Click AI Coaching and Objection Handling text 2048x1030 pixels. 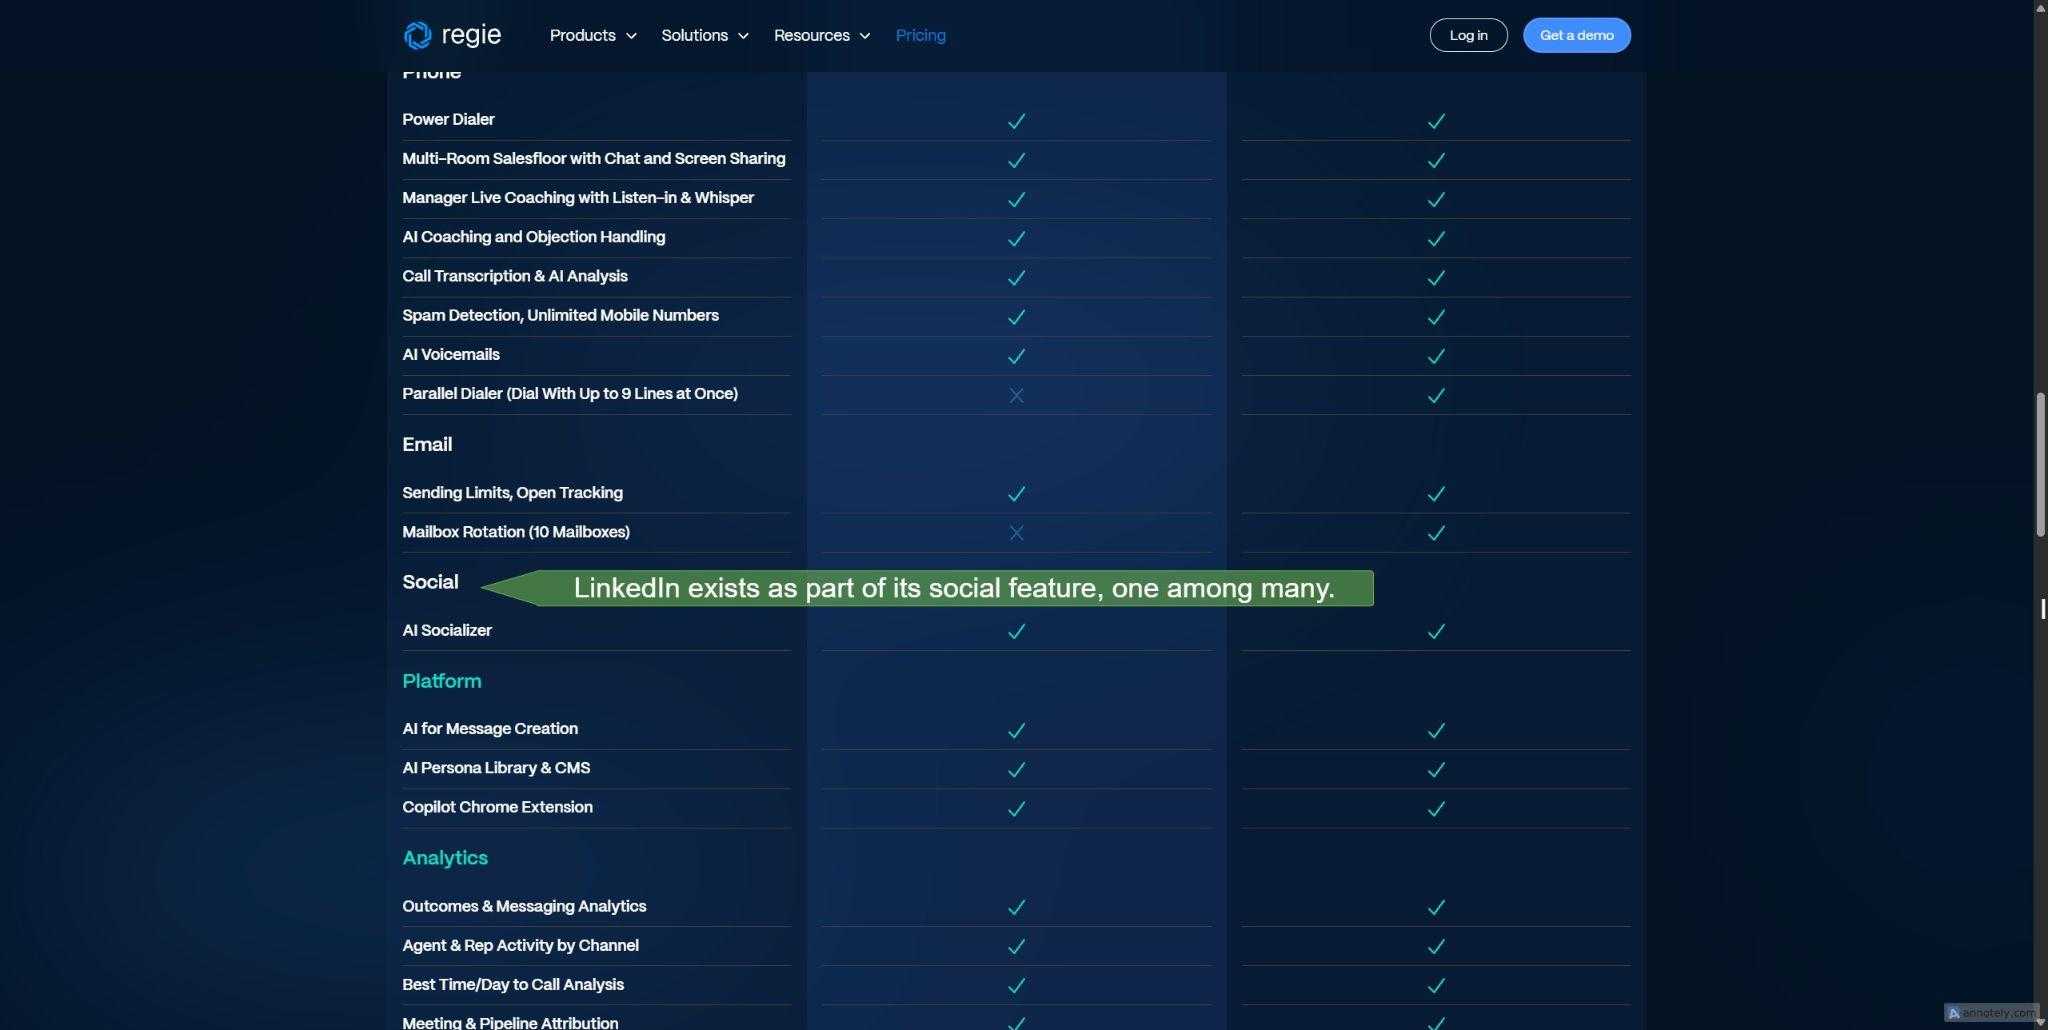pyautogui.click(x=534, y=237)
